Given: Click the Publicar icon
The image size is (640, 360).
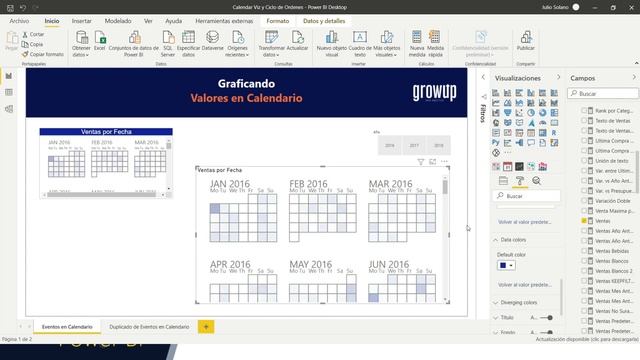Looking at the screenshot, I should click(x=526, y=38).
